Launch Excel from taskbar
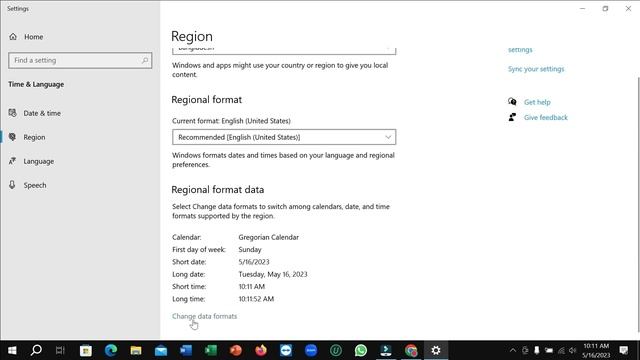The width and height of the screenshot is (640, 360). [x=211, y=350]
